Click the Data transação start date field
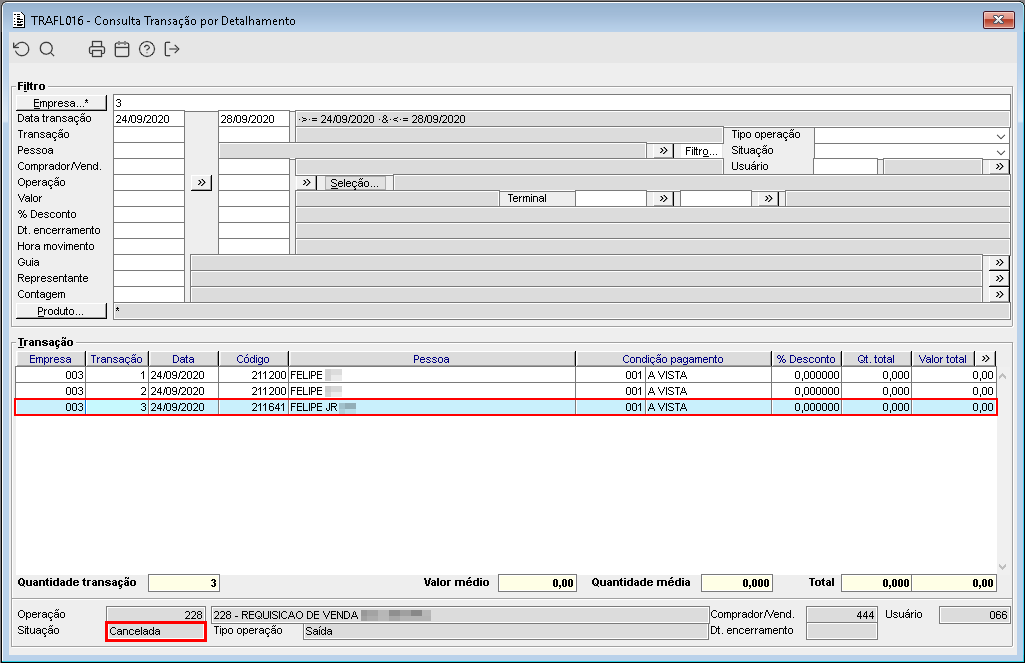The width and height of the screenshot is (1025, 663). point(149,119)
